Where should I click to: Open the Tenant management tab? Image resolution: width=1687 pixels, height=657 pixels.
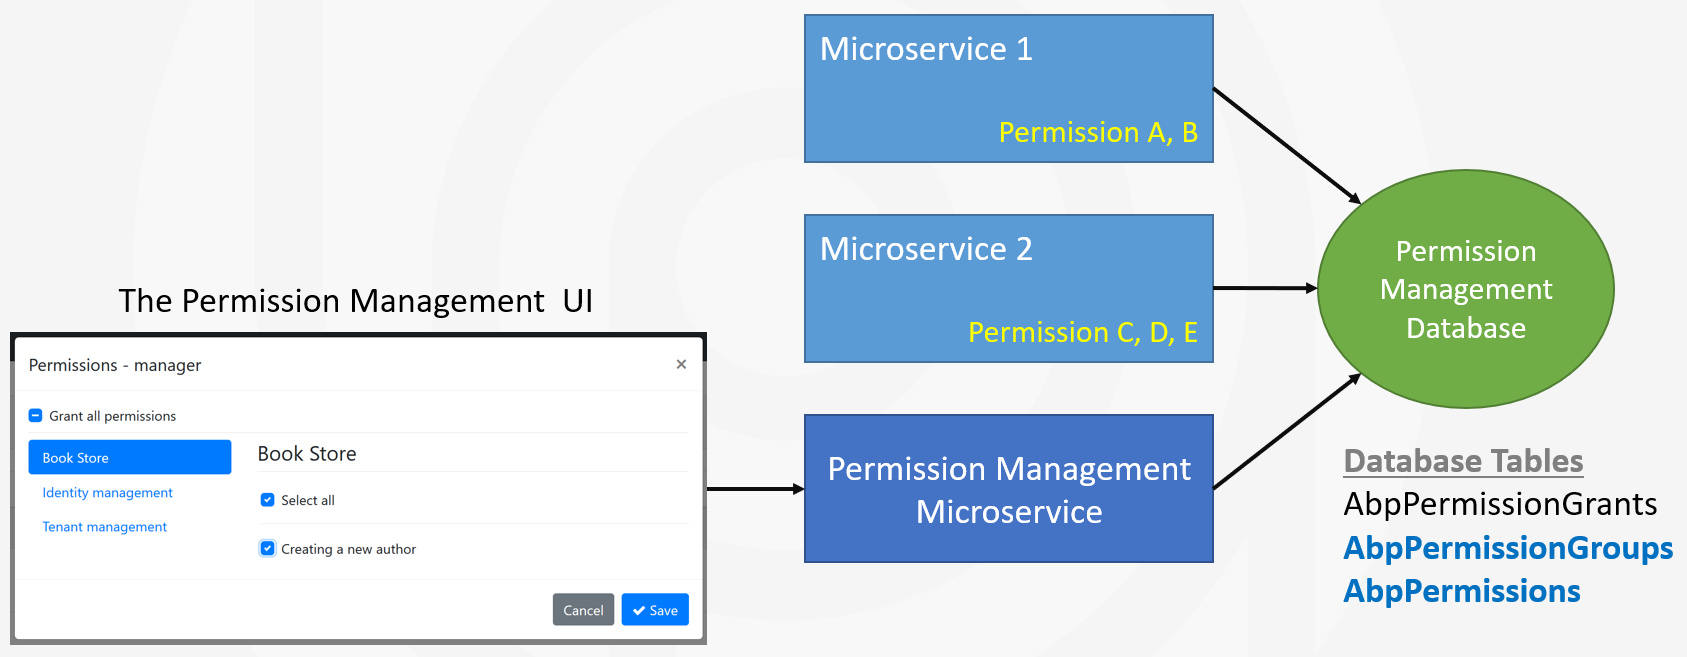point(104,527)
